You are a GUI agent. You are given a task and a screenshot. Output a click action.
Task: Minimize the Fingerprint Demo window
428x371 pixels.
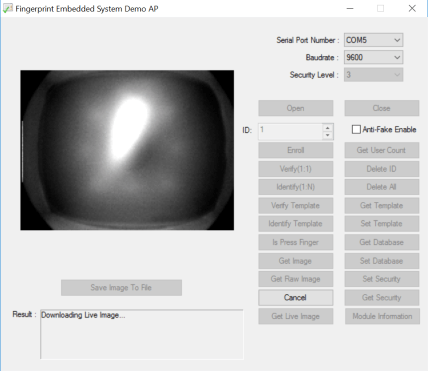point(350,8)
